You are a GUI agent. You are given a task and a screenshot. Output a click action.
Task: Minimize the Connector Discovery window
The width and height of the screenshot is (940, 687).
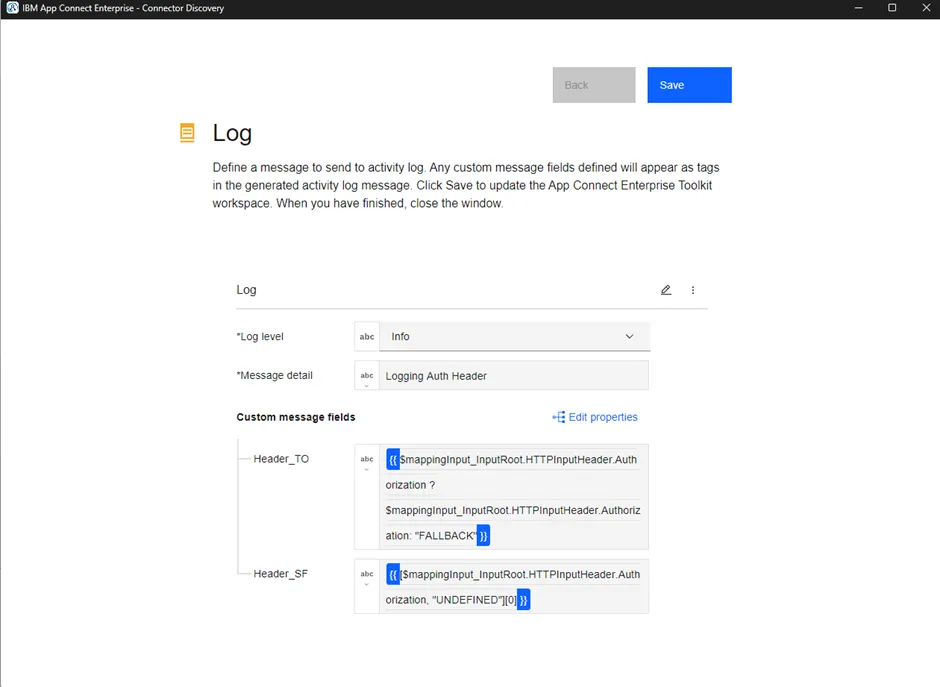(858, 8)
